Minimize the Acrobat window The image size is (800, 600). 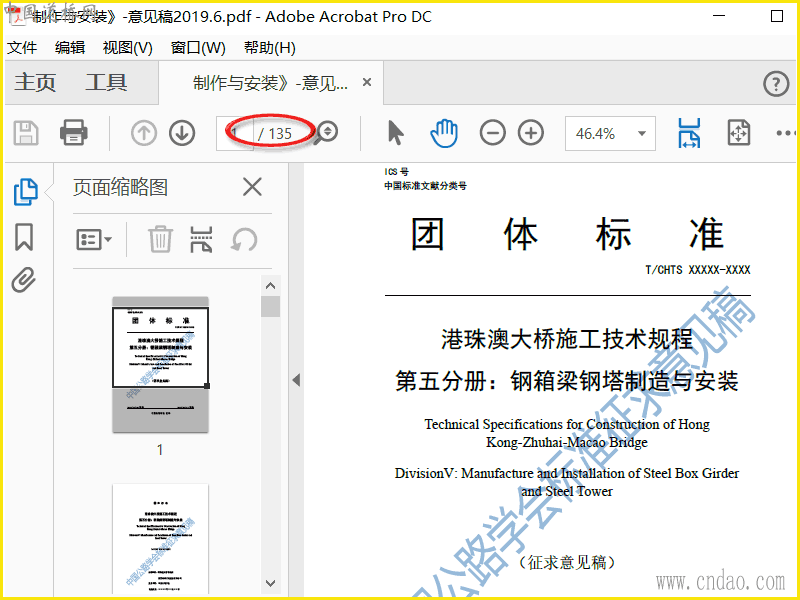point(719,16)
